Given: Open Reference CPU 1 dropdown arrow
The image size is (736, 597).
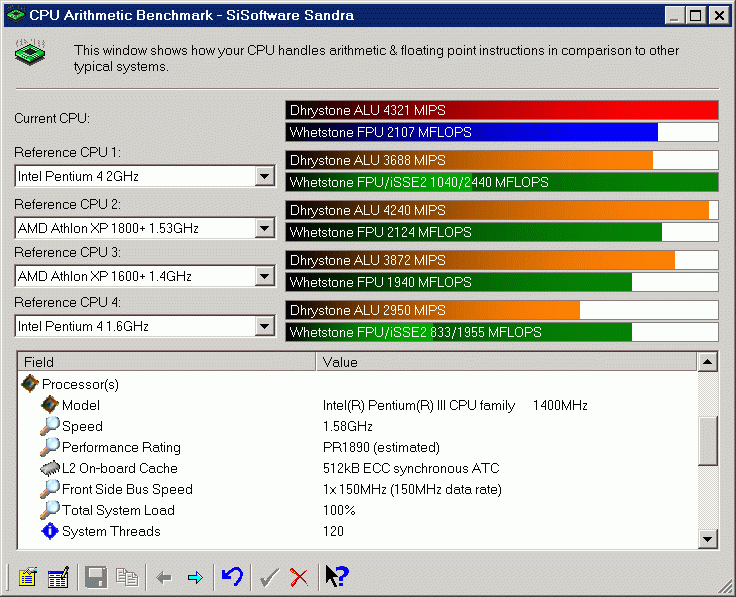Looking at the screenshot, I should [265, 176].
